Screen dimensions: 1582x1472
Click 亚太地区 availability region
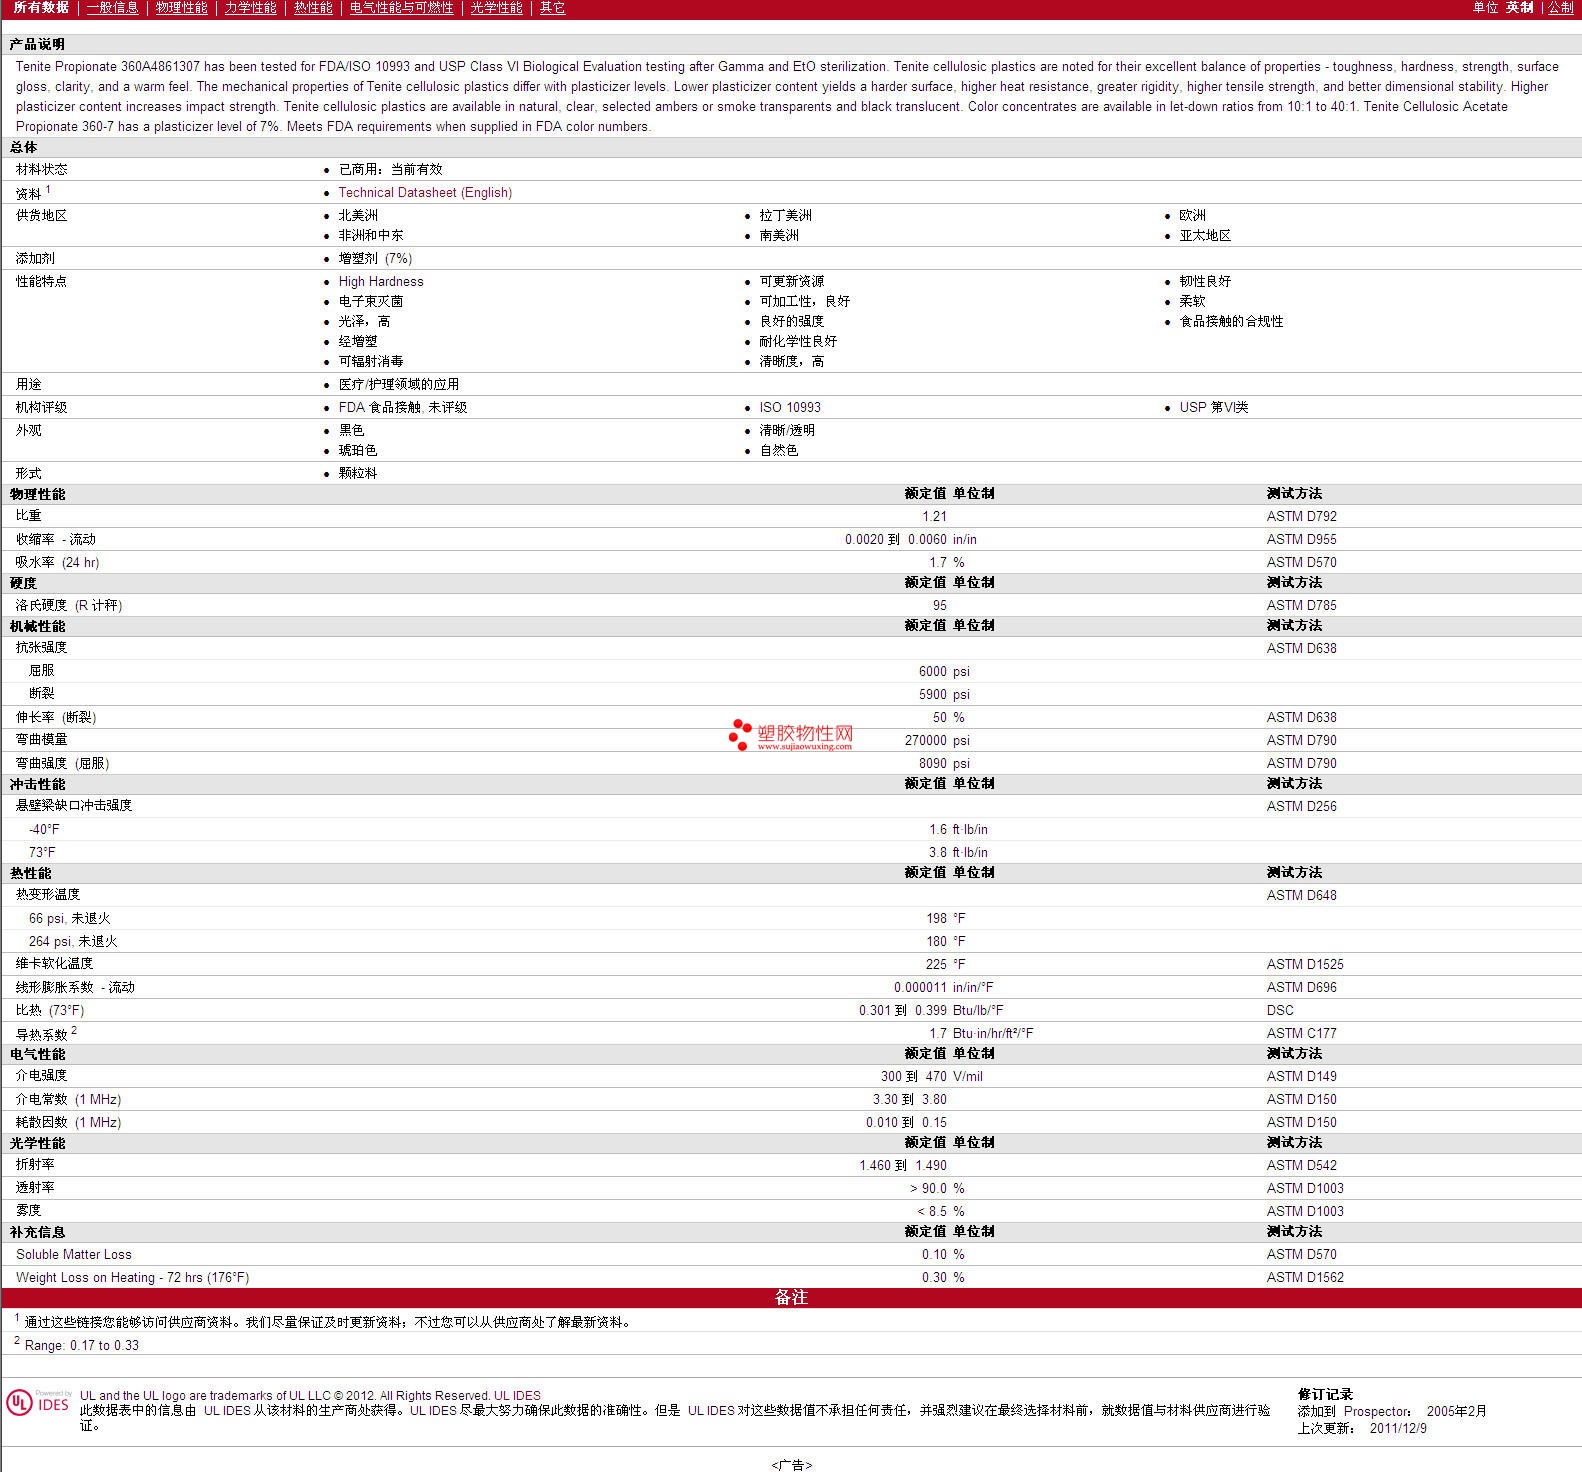pyautogui.click(x=1205, y=235)
